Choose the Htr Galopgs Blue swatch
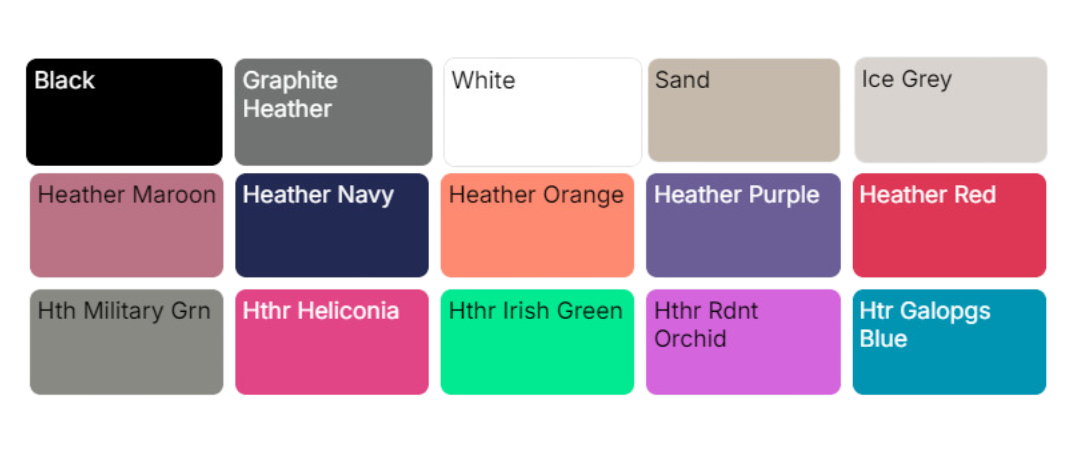 click(x=950, y=341)
